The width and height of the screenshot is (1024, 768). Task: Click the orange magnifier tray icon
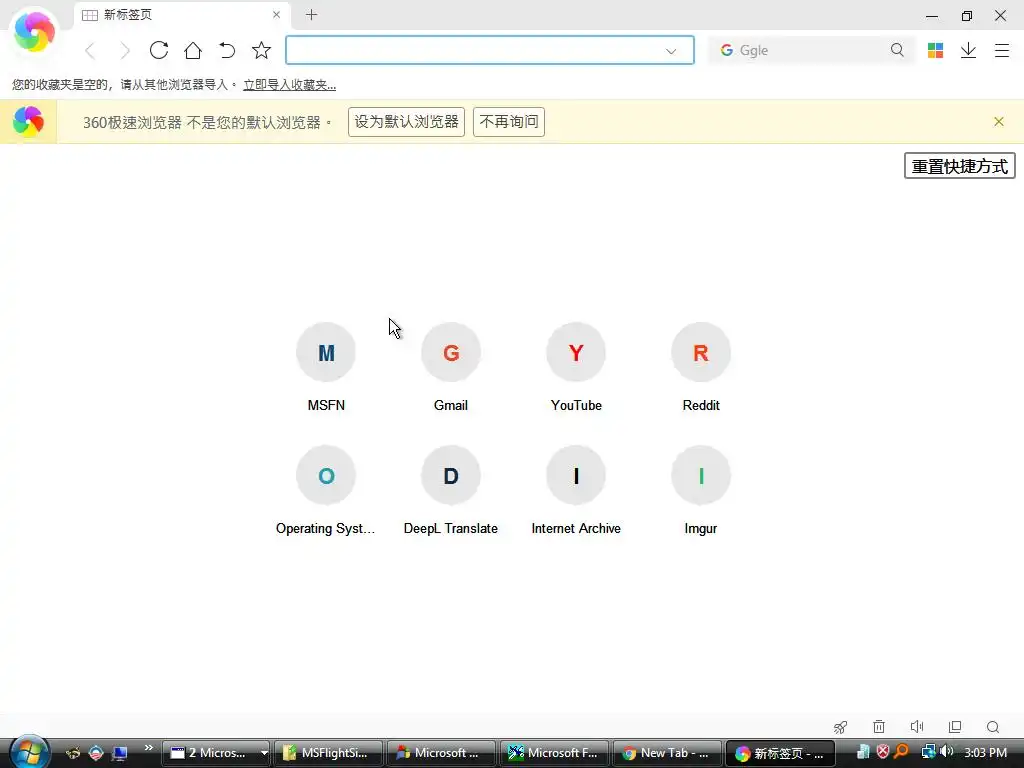point(901,752)
